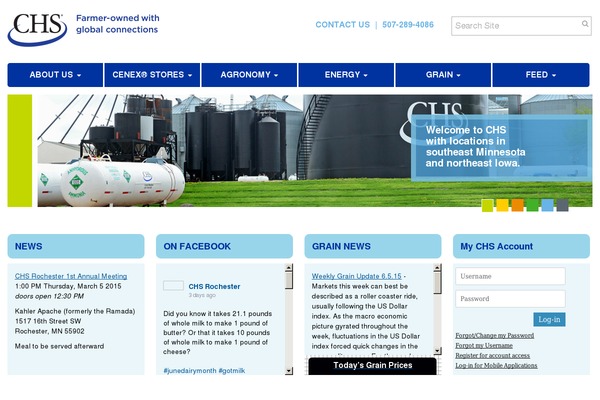Open the Grain dropdown menu
Image resolution: width=600 pixels, height=400 pixels.
(x=443, y=75)
